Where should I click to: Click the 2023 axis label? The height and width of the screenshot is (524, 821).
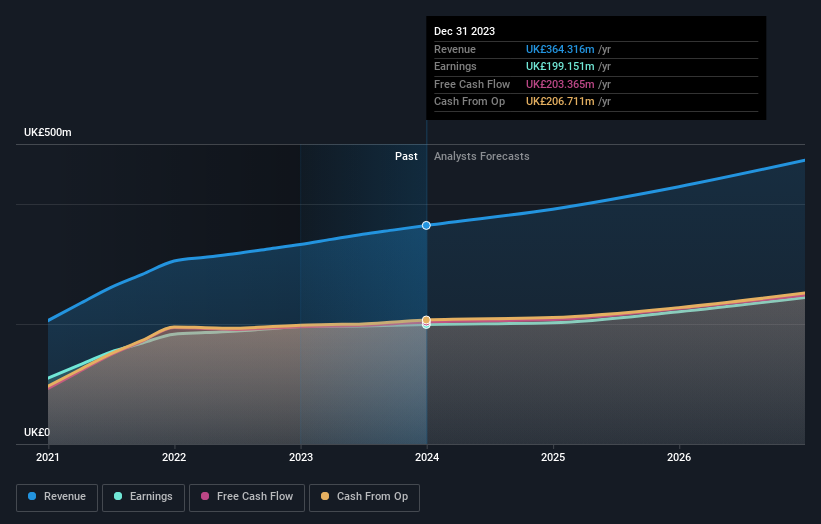click(x=301, y=457)
